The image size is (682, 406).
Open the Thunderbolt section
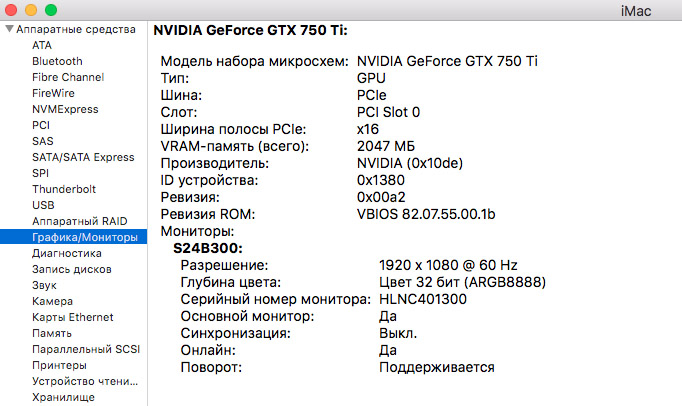point(64,189)
